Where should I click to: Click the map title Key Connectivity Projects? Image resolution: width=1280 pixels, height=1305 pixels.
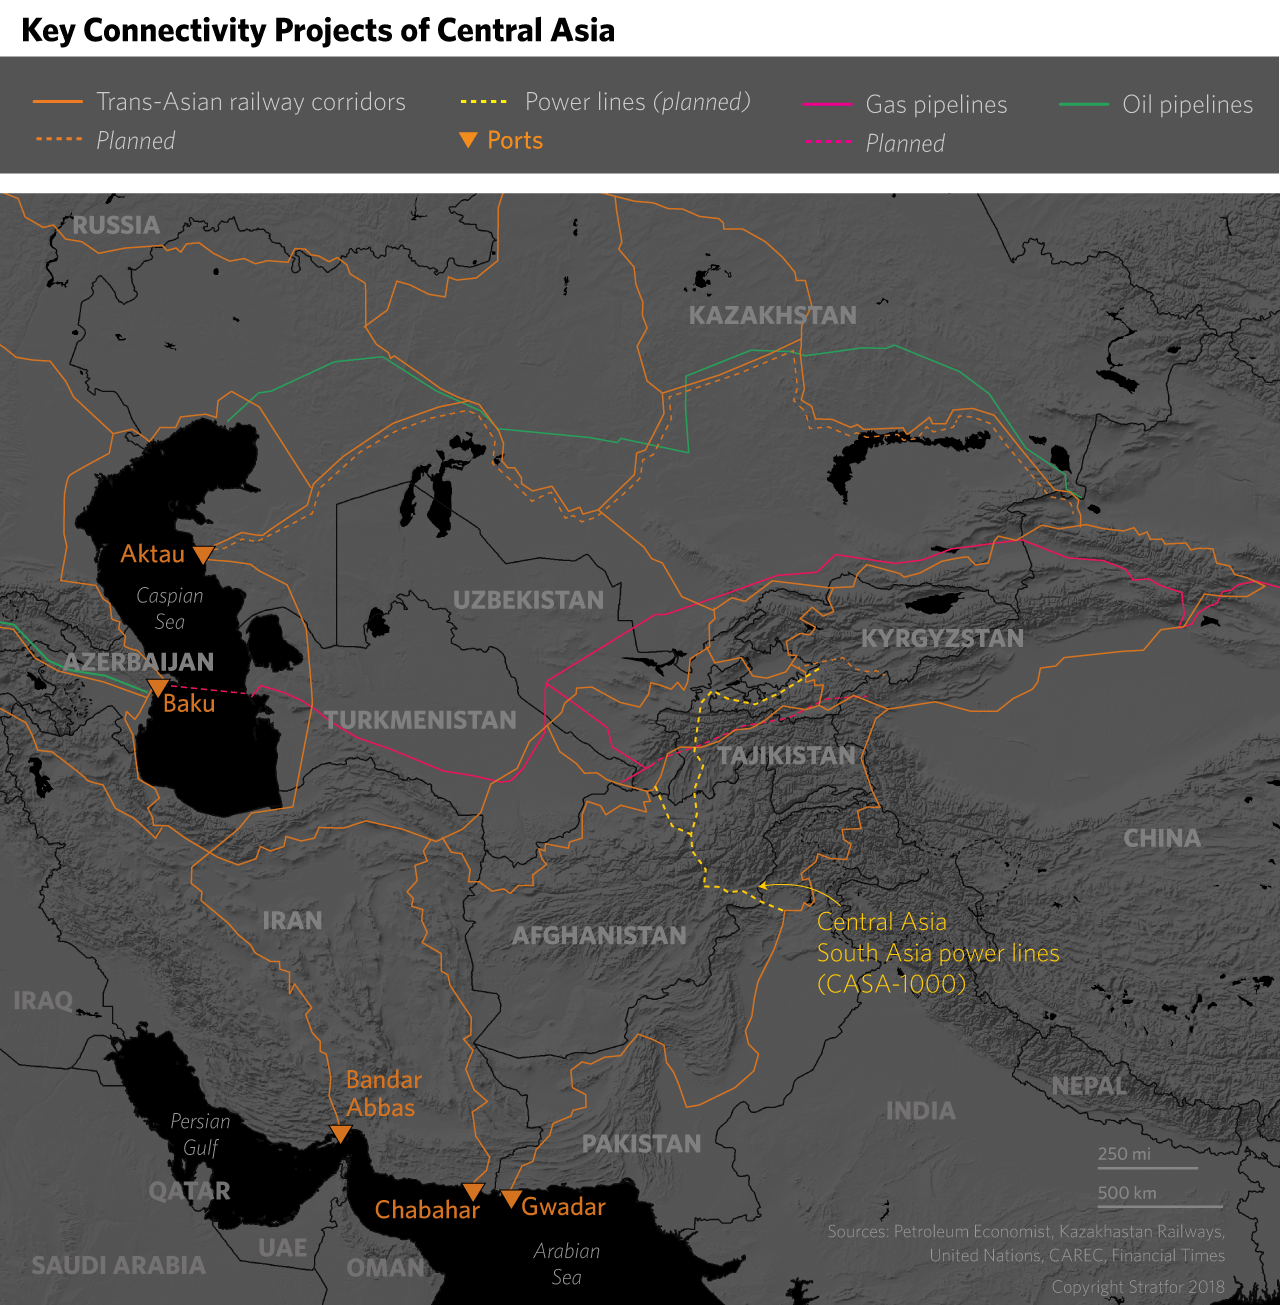click(x=318, y=30)
